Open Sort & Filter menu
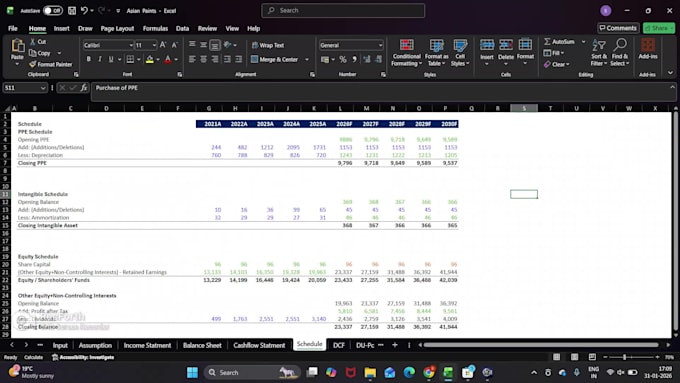 tap(599, 52)
